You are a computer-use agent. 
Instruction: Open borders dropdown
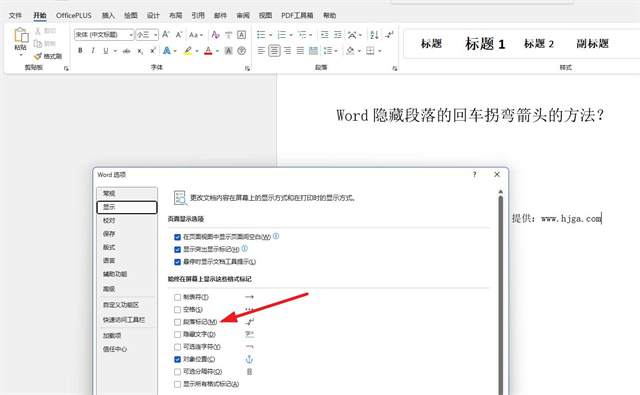(380, 51)
